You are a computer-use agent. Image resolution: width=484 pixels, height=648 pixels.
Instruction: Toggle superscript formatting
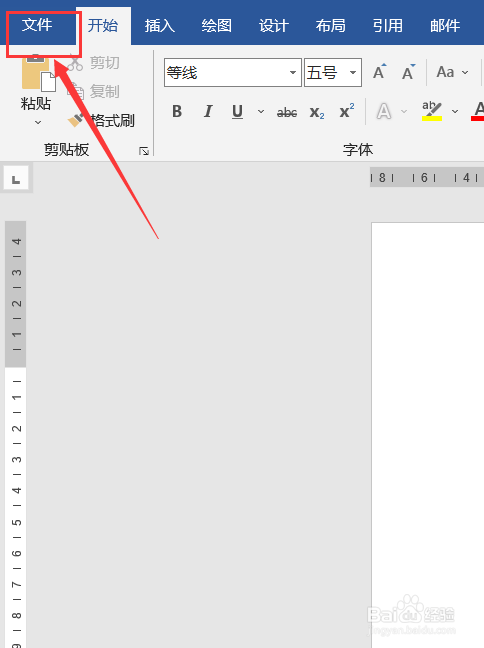point(346,111)
